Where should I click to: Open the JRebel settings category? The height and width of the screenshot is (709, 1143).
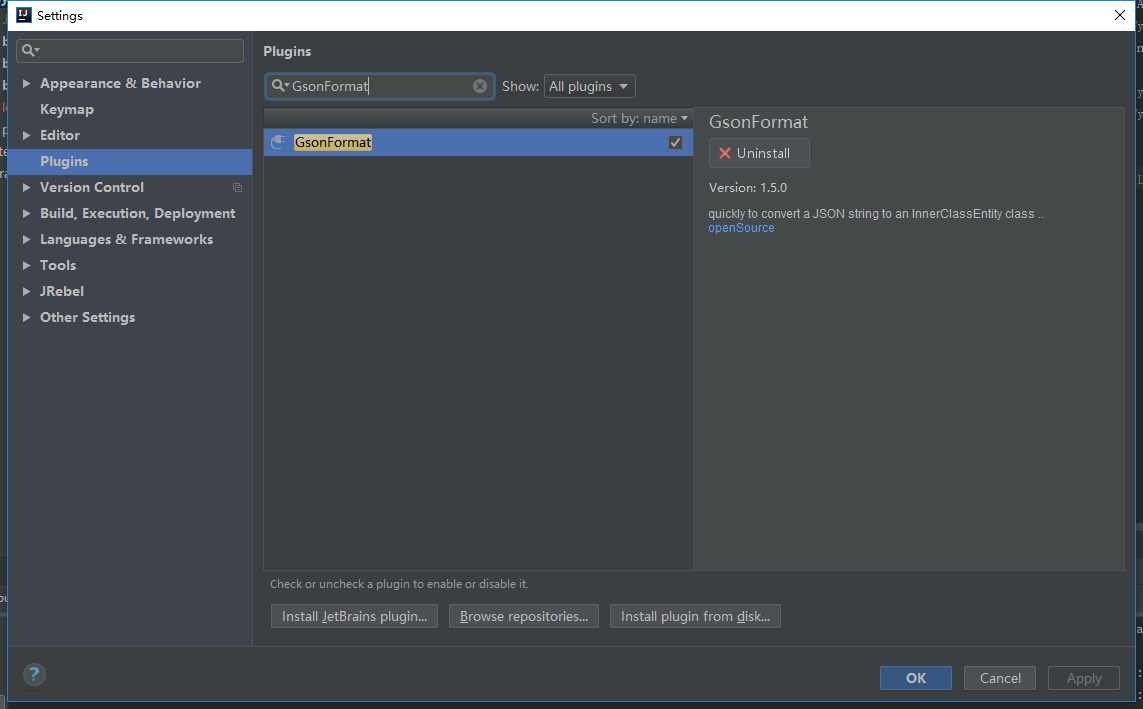pyautogui.click(x=62, y=291)
